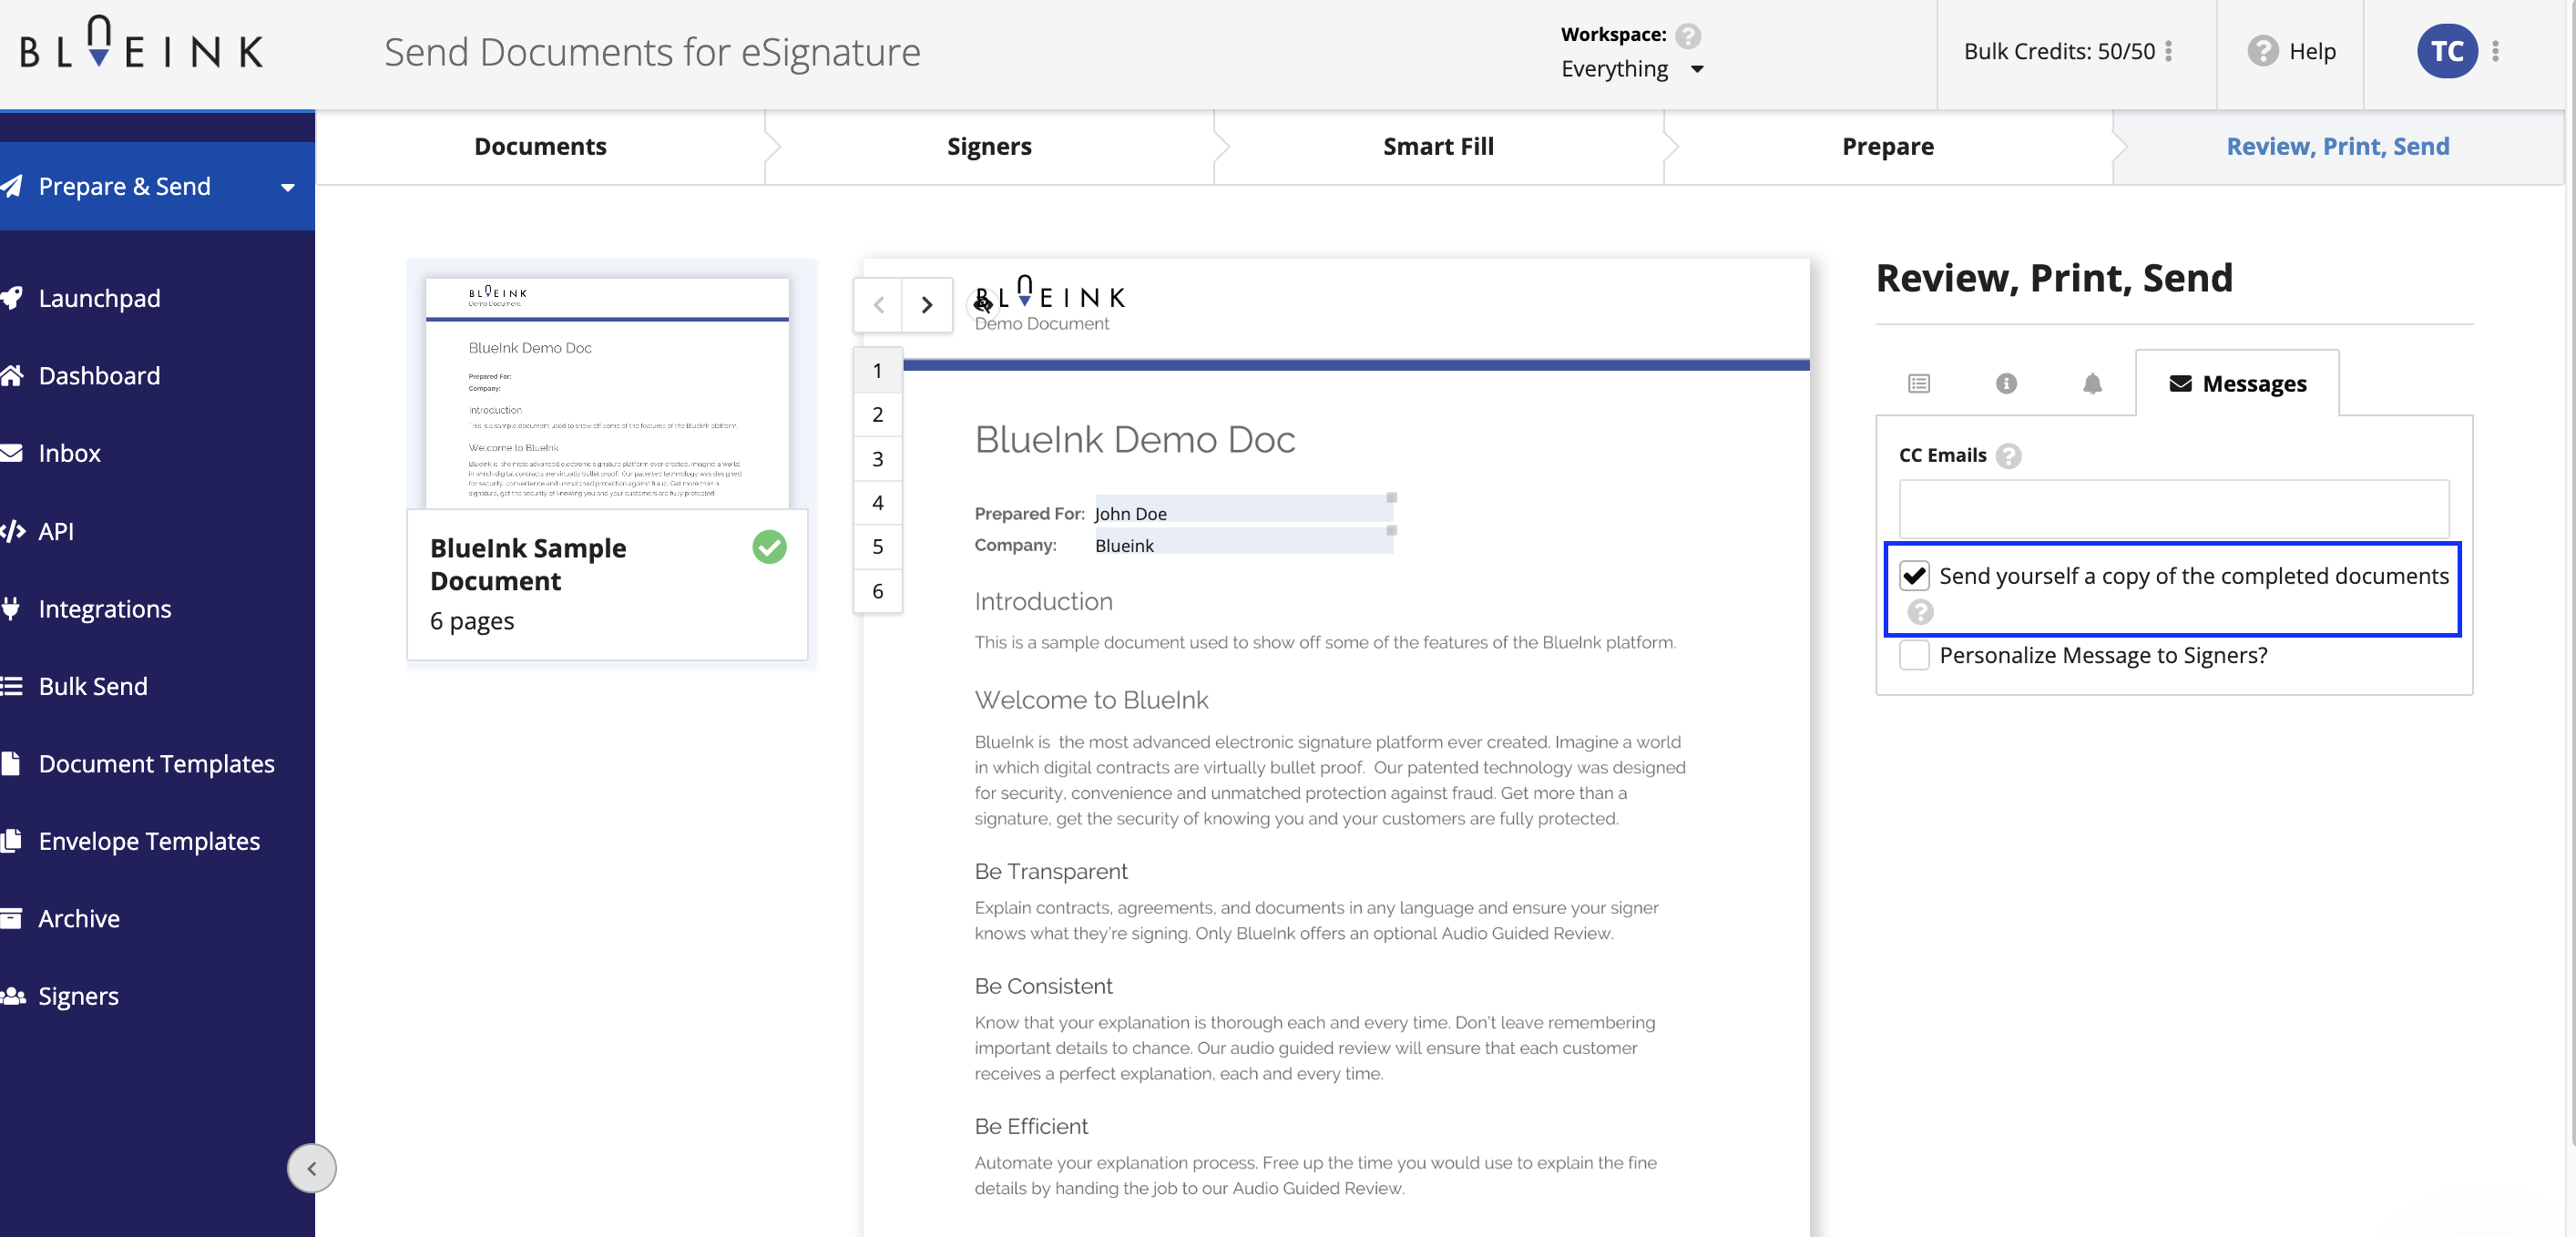
Task: Jump to page 1 of document
Action: coord(877,371)
